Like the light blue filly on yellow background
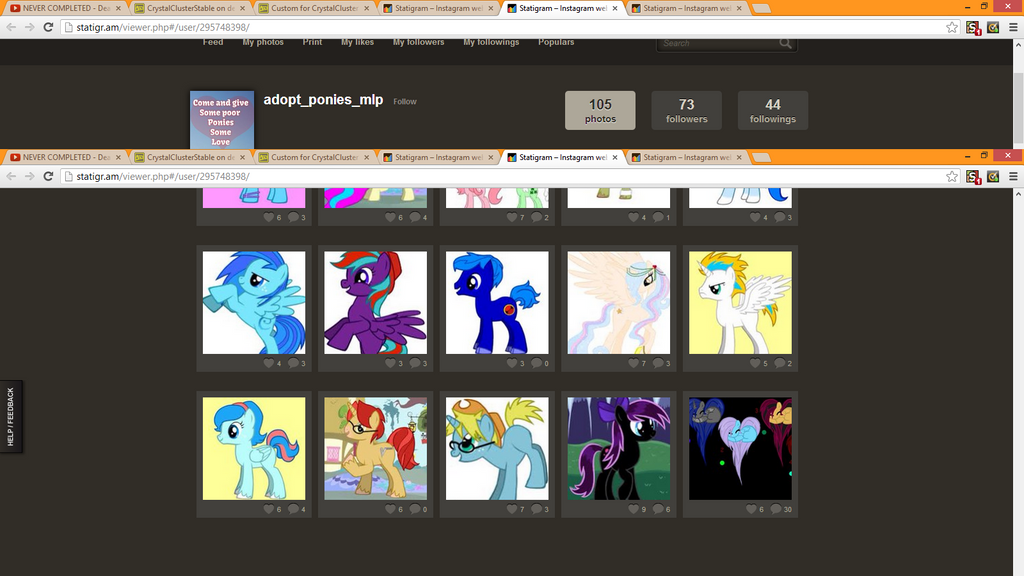This screenshot has height=576, width=1024. click(268, 509)
